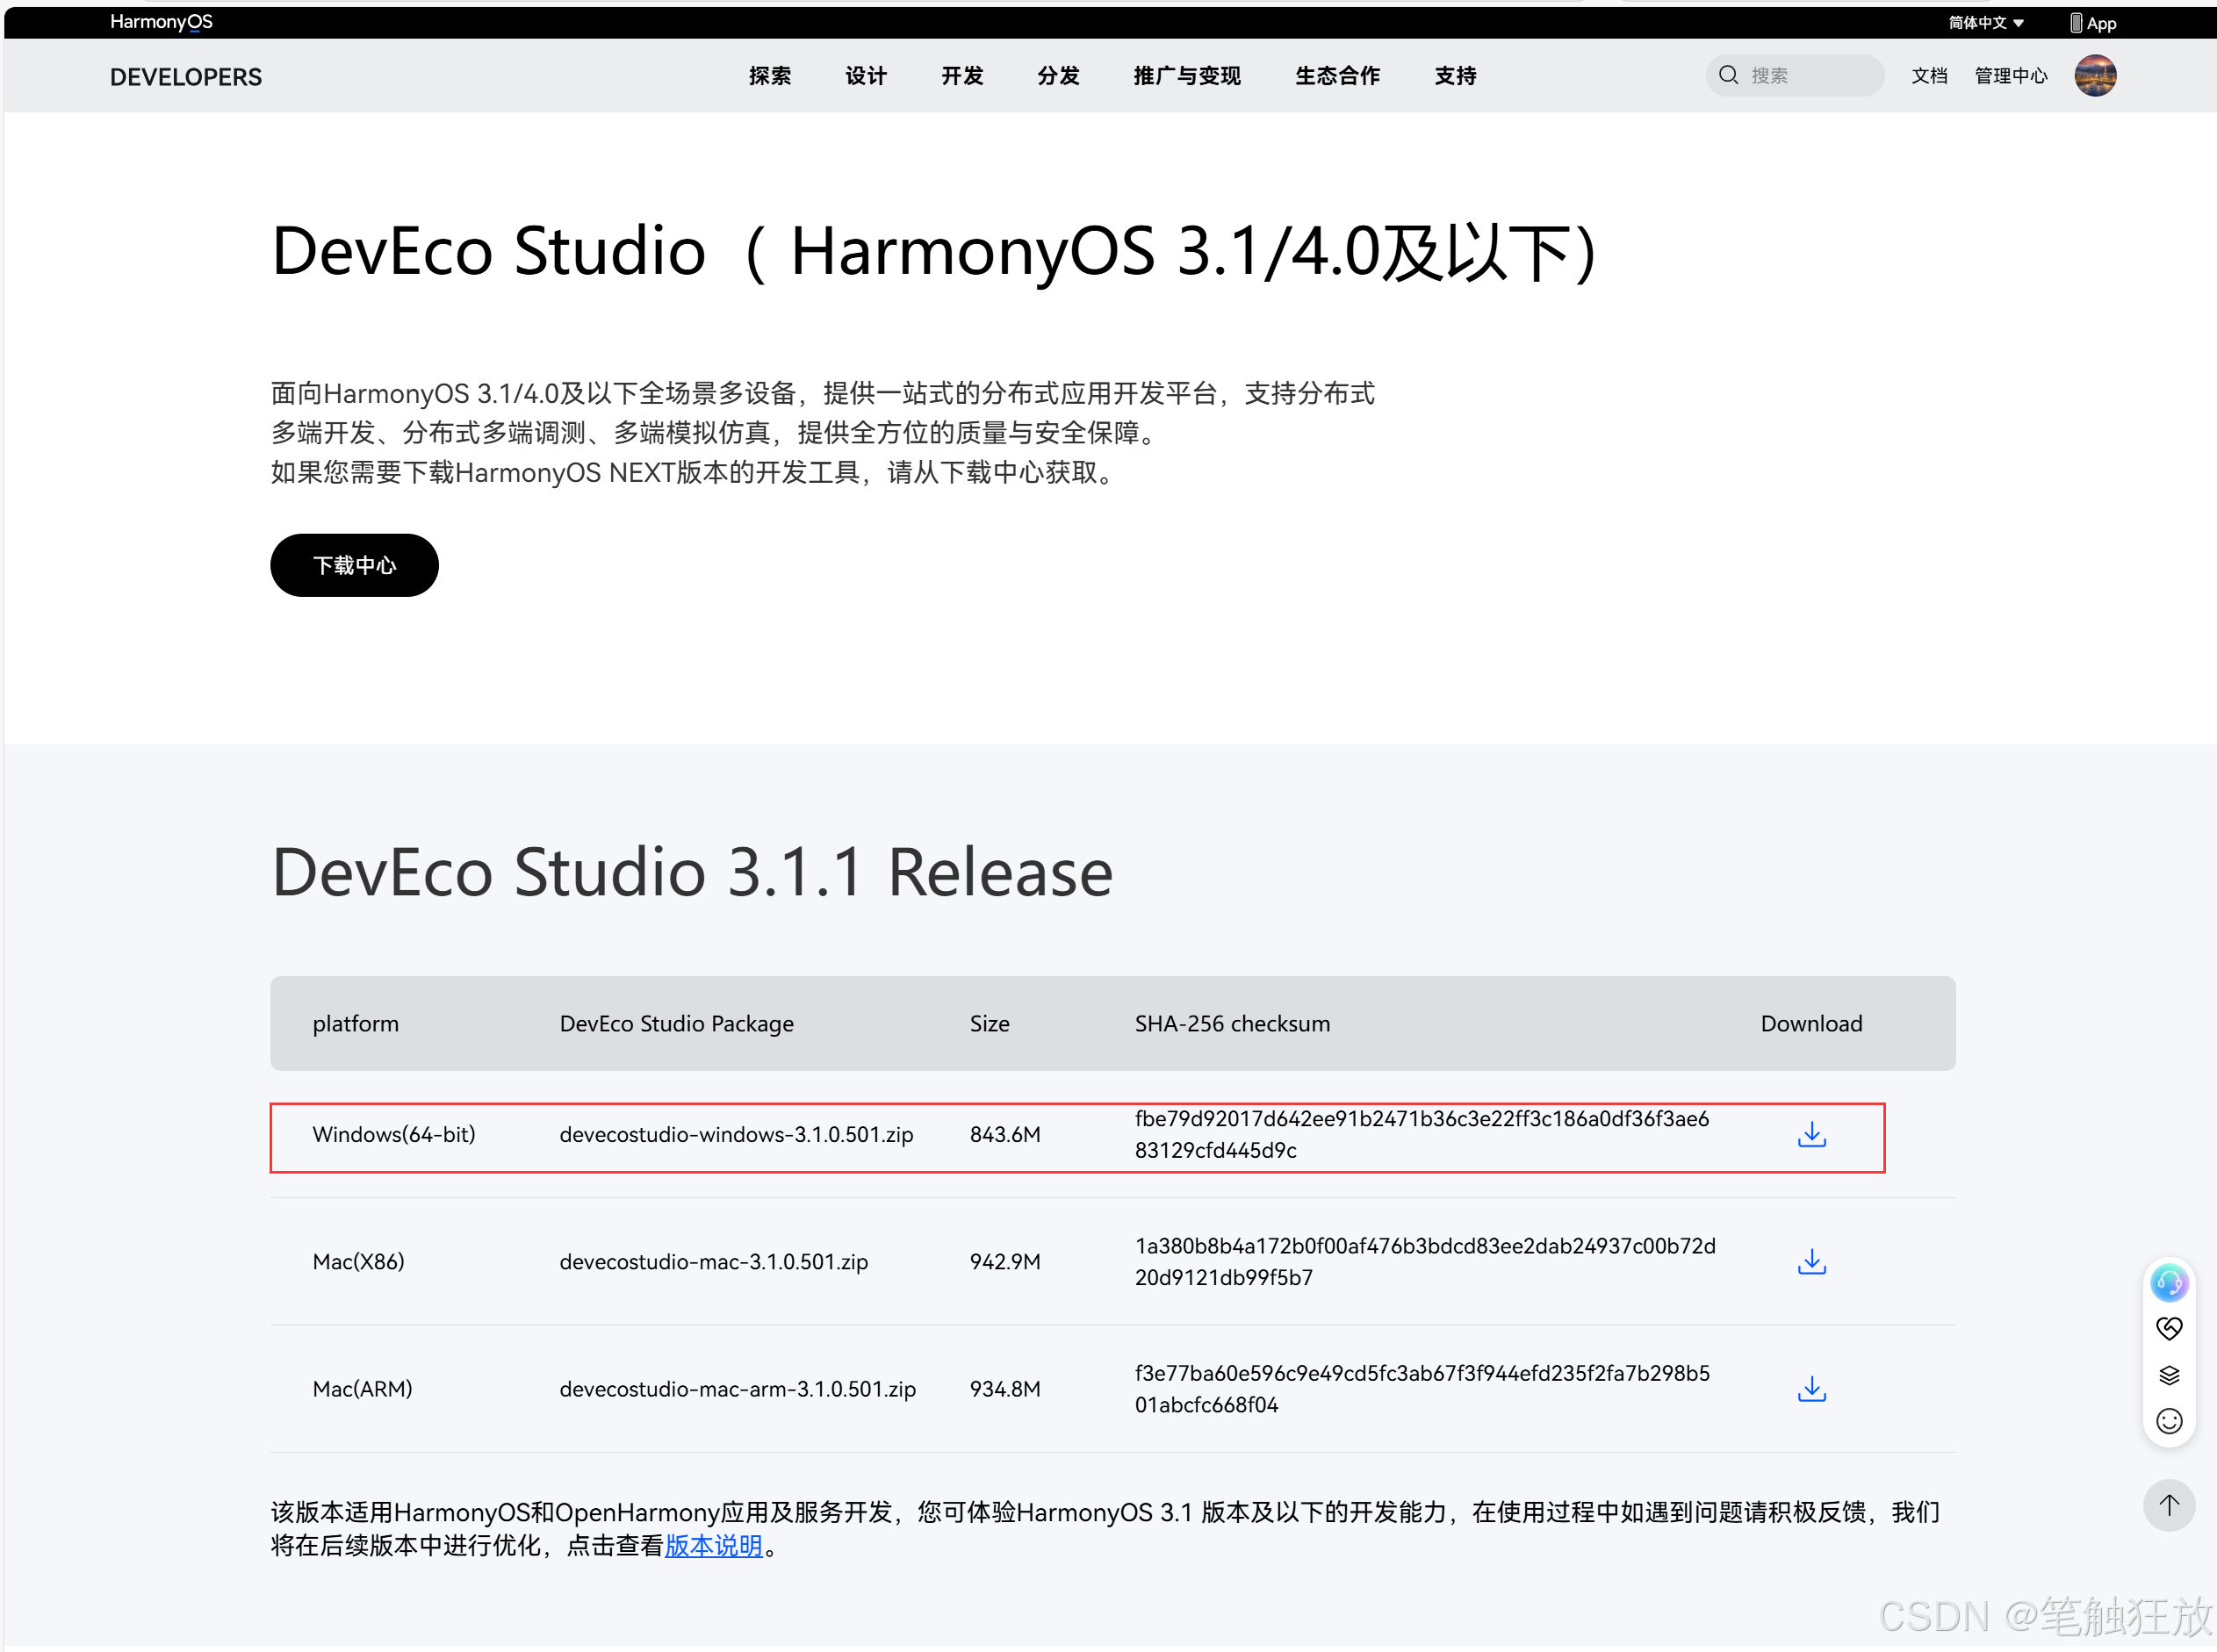2217x1652 pixels.
Task: Click the search magnifier icon
Action: click(1728, 75)
